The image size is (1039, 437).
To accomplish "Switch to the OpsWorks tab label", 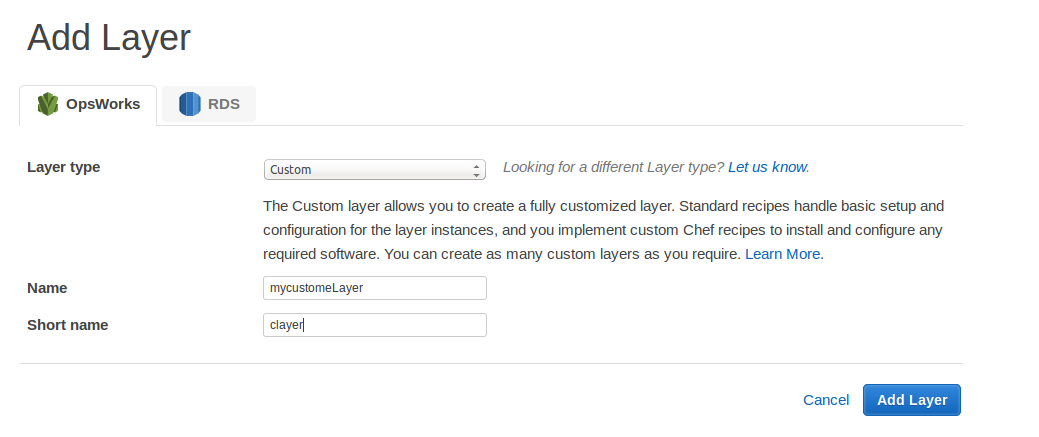I will tap(103, 104).
